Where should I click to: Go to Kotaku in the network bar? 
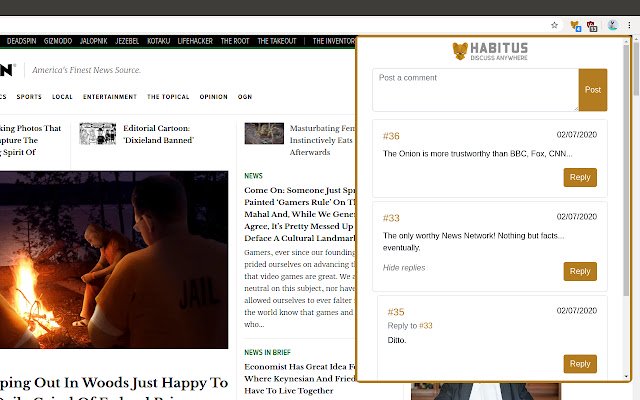pos(158,41)
